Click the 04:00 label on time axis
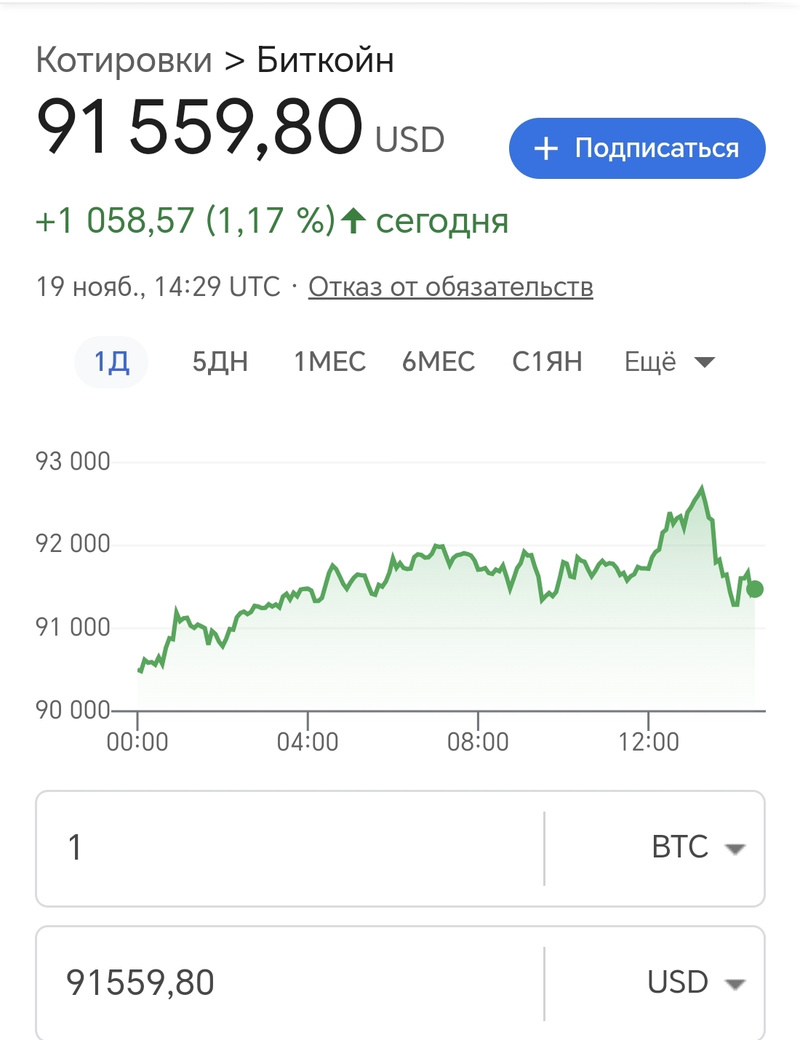This screenshot has width=800, height=1040. click(x=308, y=743)
